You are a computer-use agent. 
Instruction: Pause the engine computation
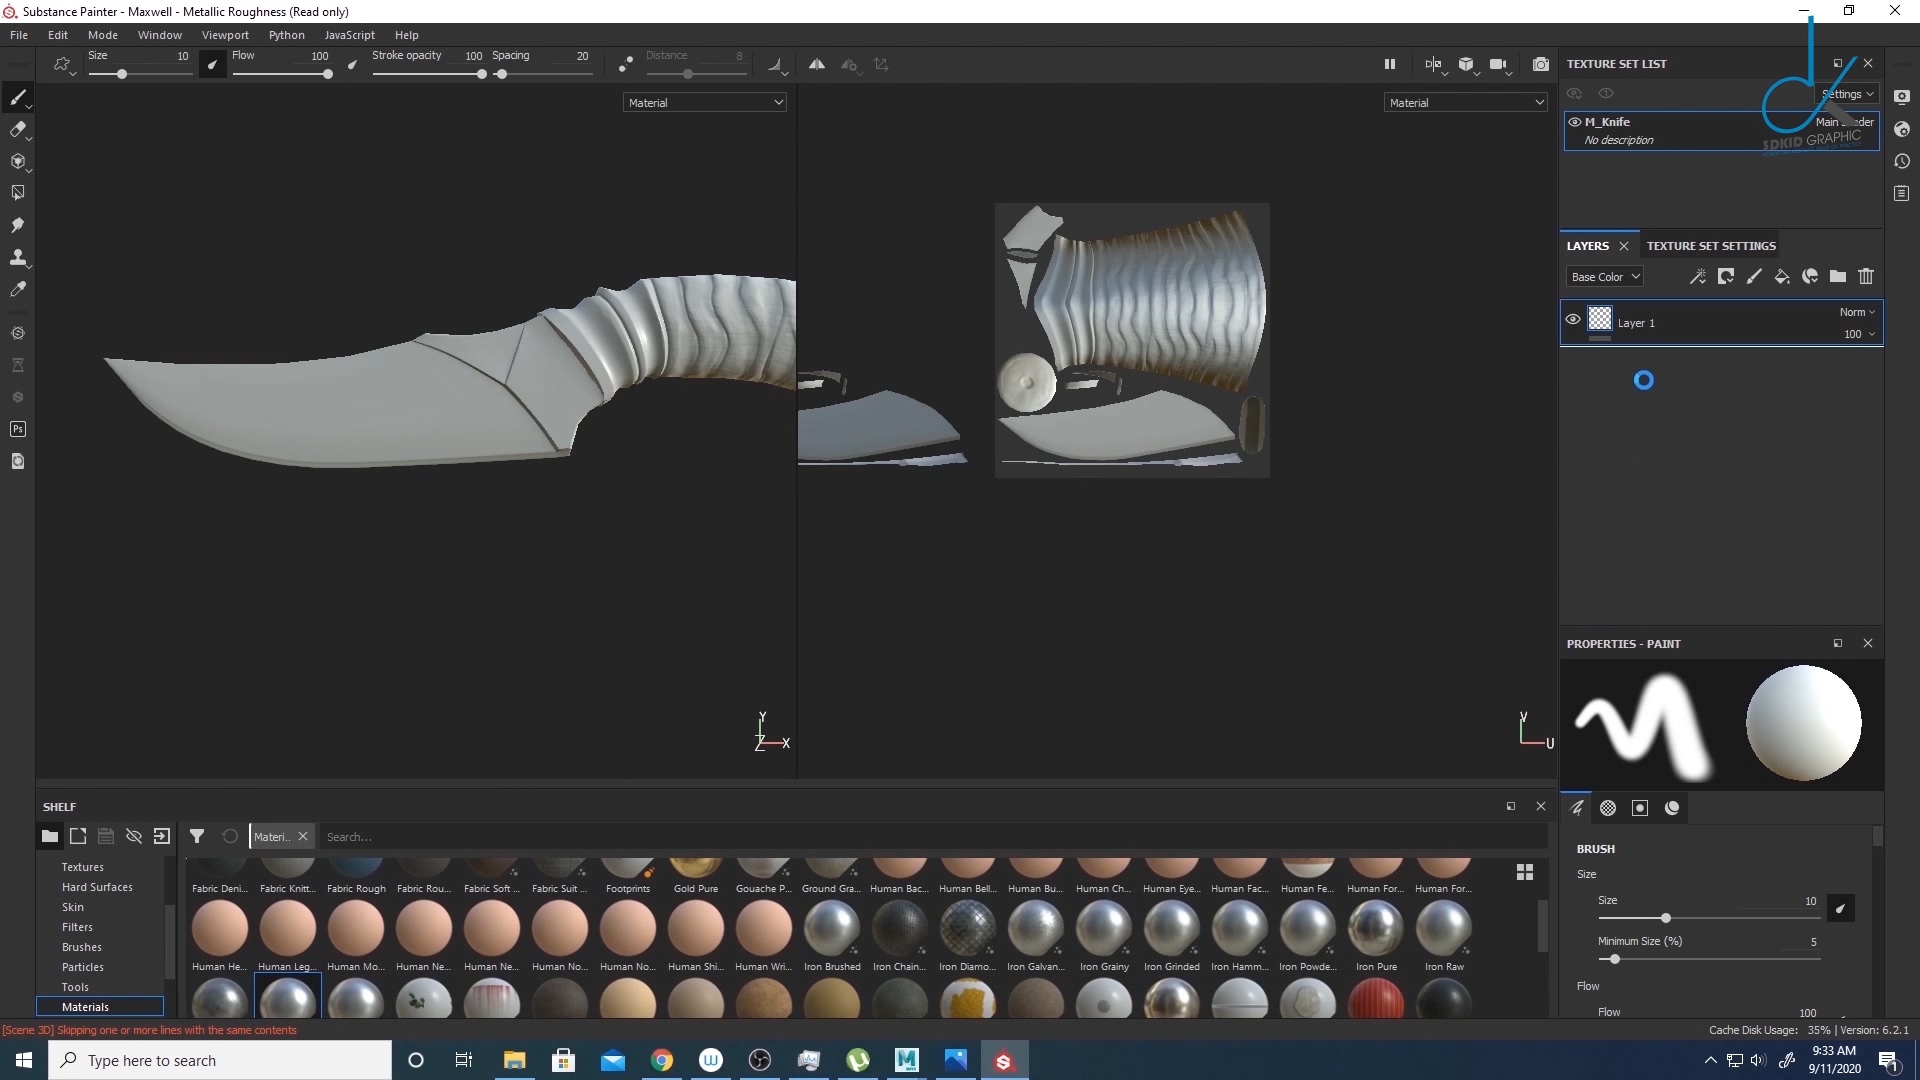click(1389, 64)
